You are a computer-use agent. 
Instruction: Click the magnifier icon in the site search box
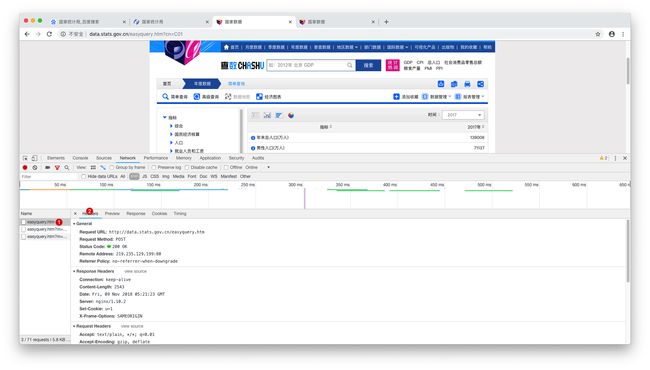(349, 65)
